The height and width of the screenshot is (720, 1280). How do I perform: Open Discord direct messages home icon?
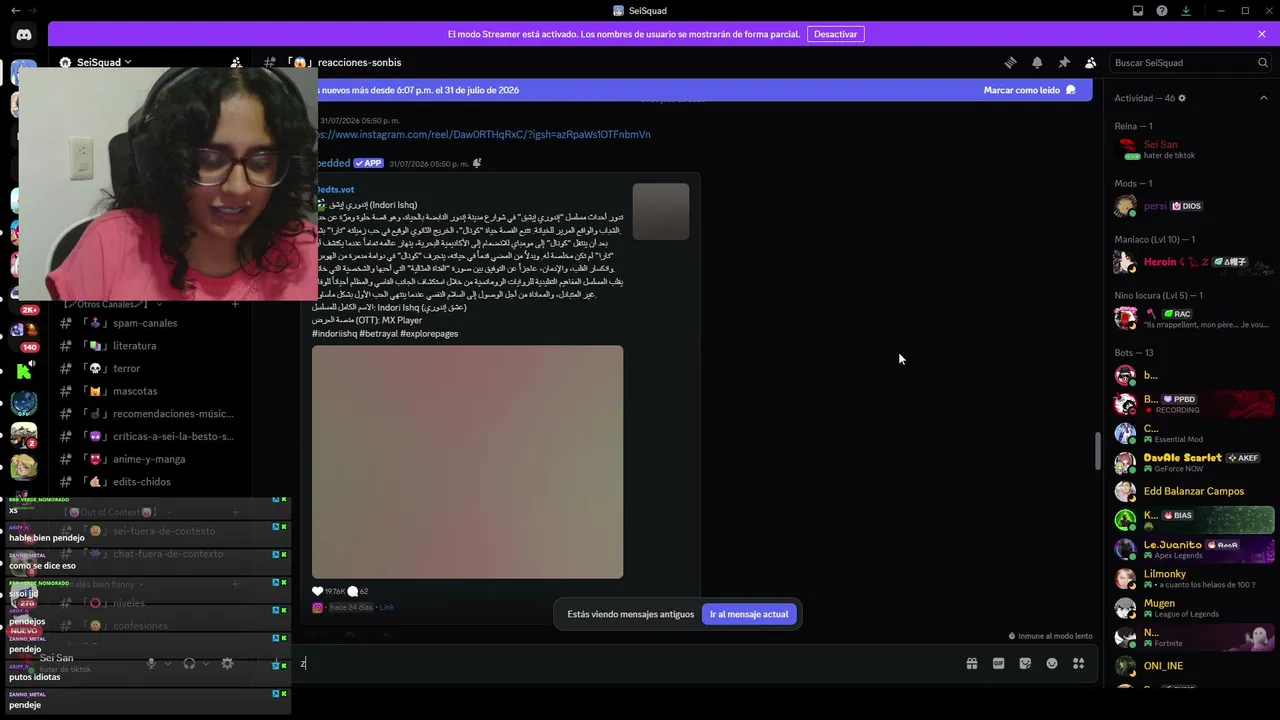(24, 35)
